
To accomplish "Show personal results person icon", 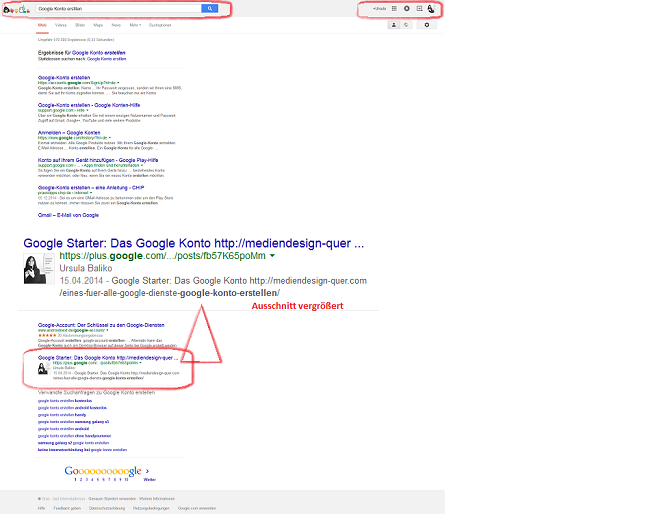I will pos(393,25).
